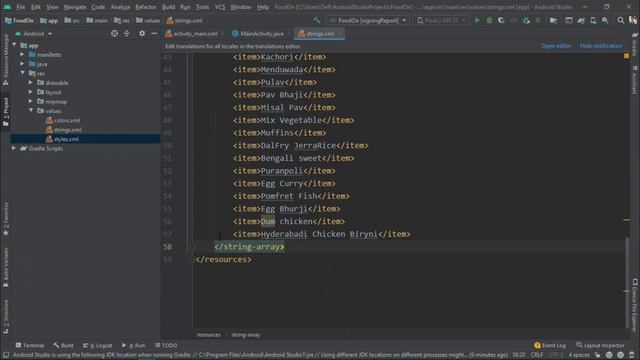Sync project with Gradle files elephant icon
640x360 pixels.
pyautogui.click(x=581, y=20)
